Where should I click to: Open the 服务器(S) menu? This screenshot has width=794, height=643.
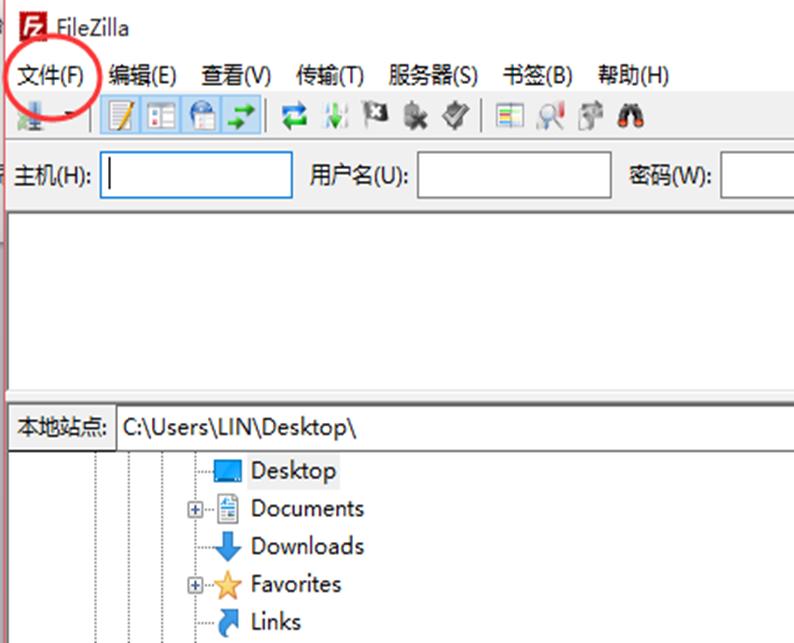[433, 76]
